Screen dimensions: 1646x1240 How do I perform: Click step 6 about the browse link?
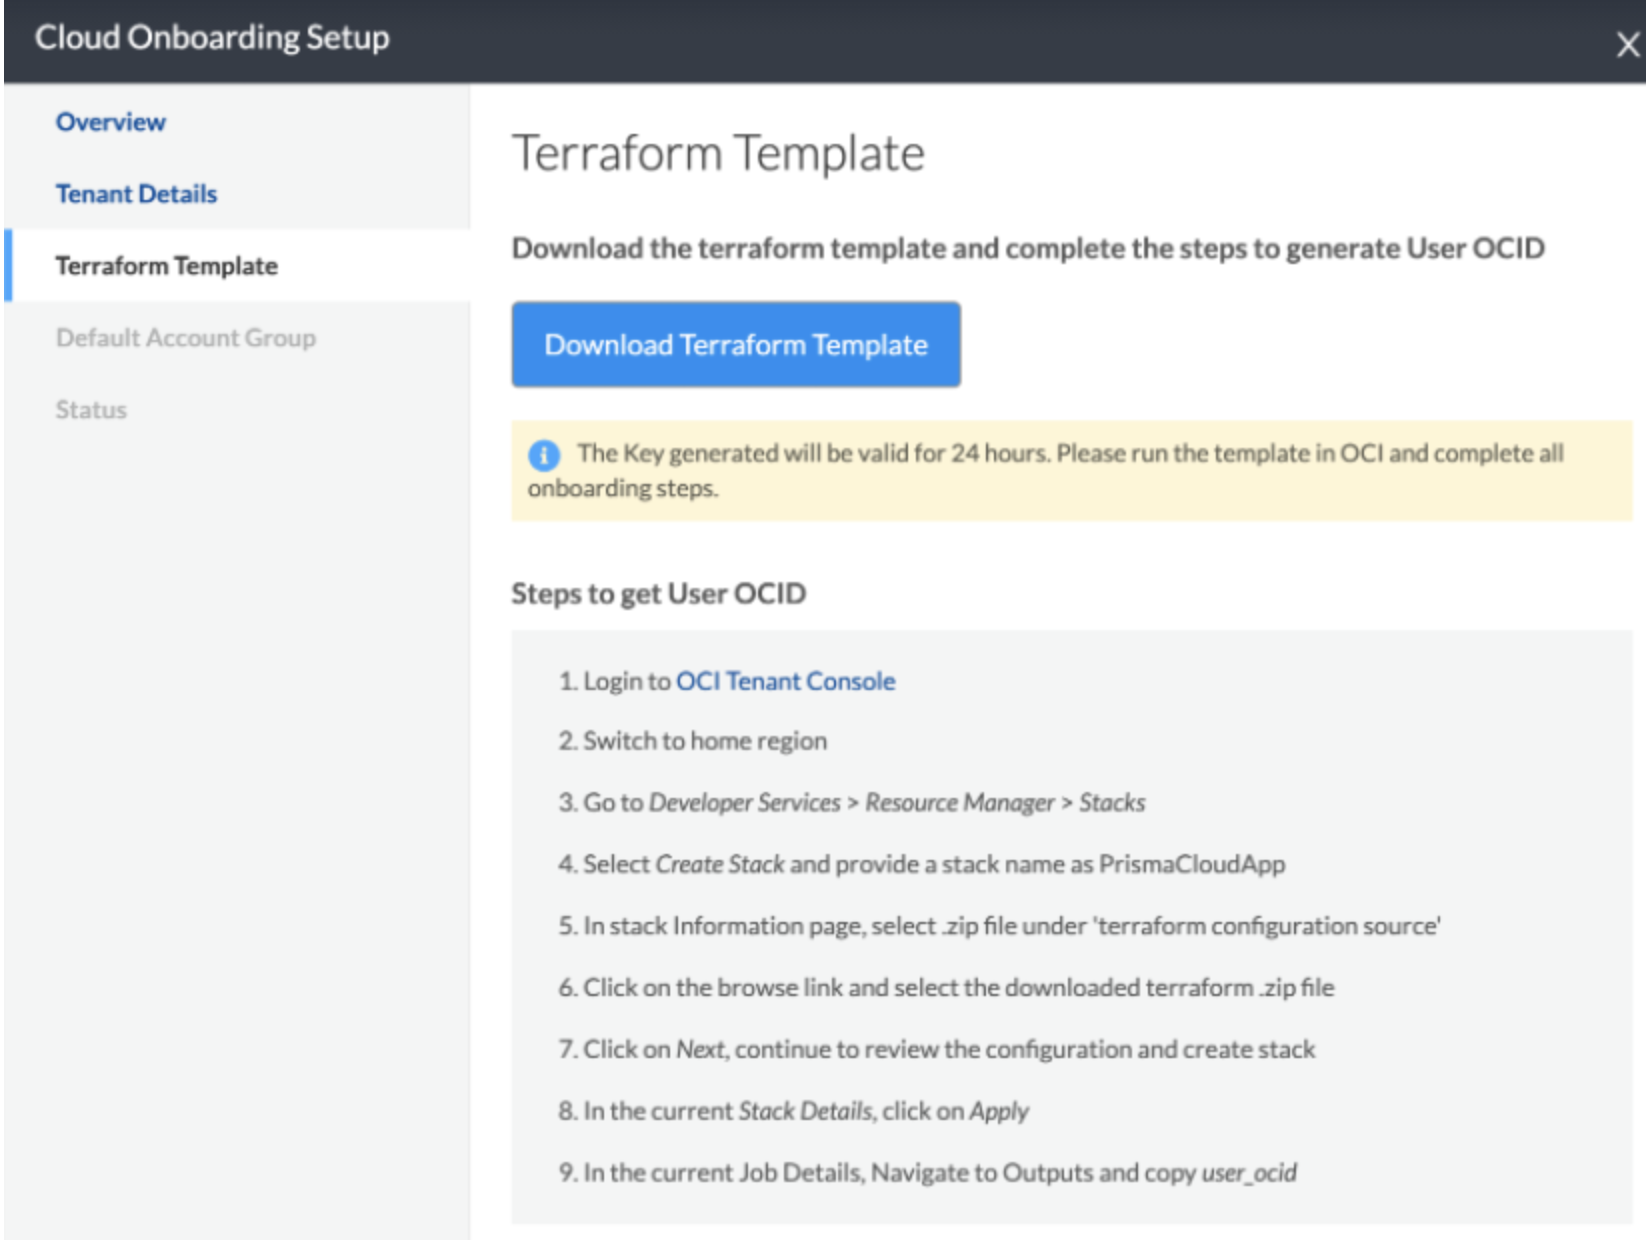click(x=946, y=988)
